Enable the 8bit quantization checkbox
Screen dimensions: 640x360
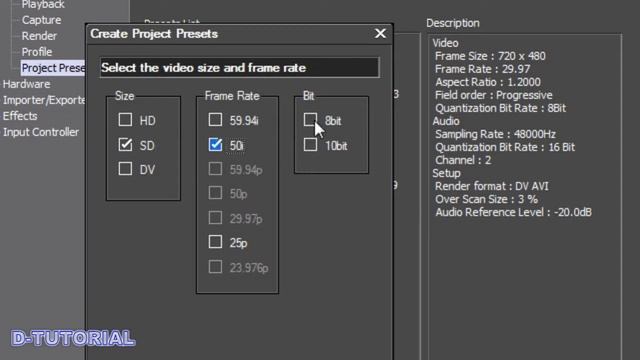tap(310, 120)
